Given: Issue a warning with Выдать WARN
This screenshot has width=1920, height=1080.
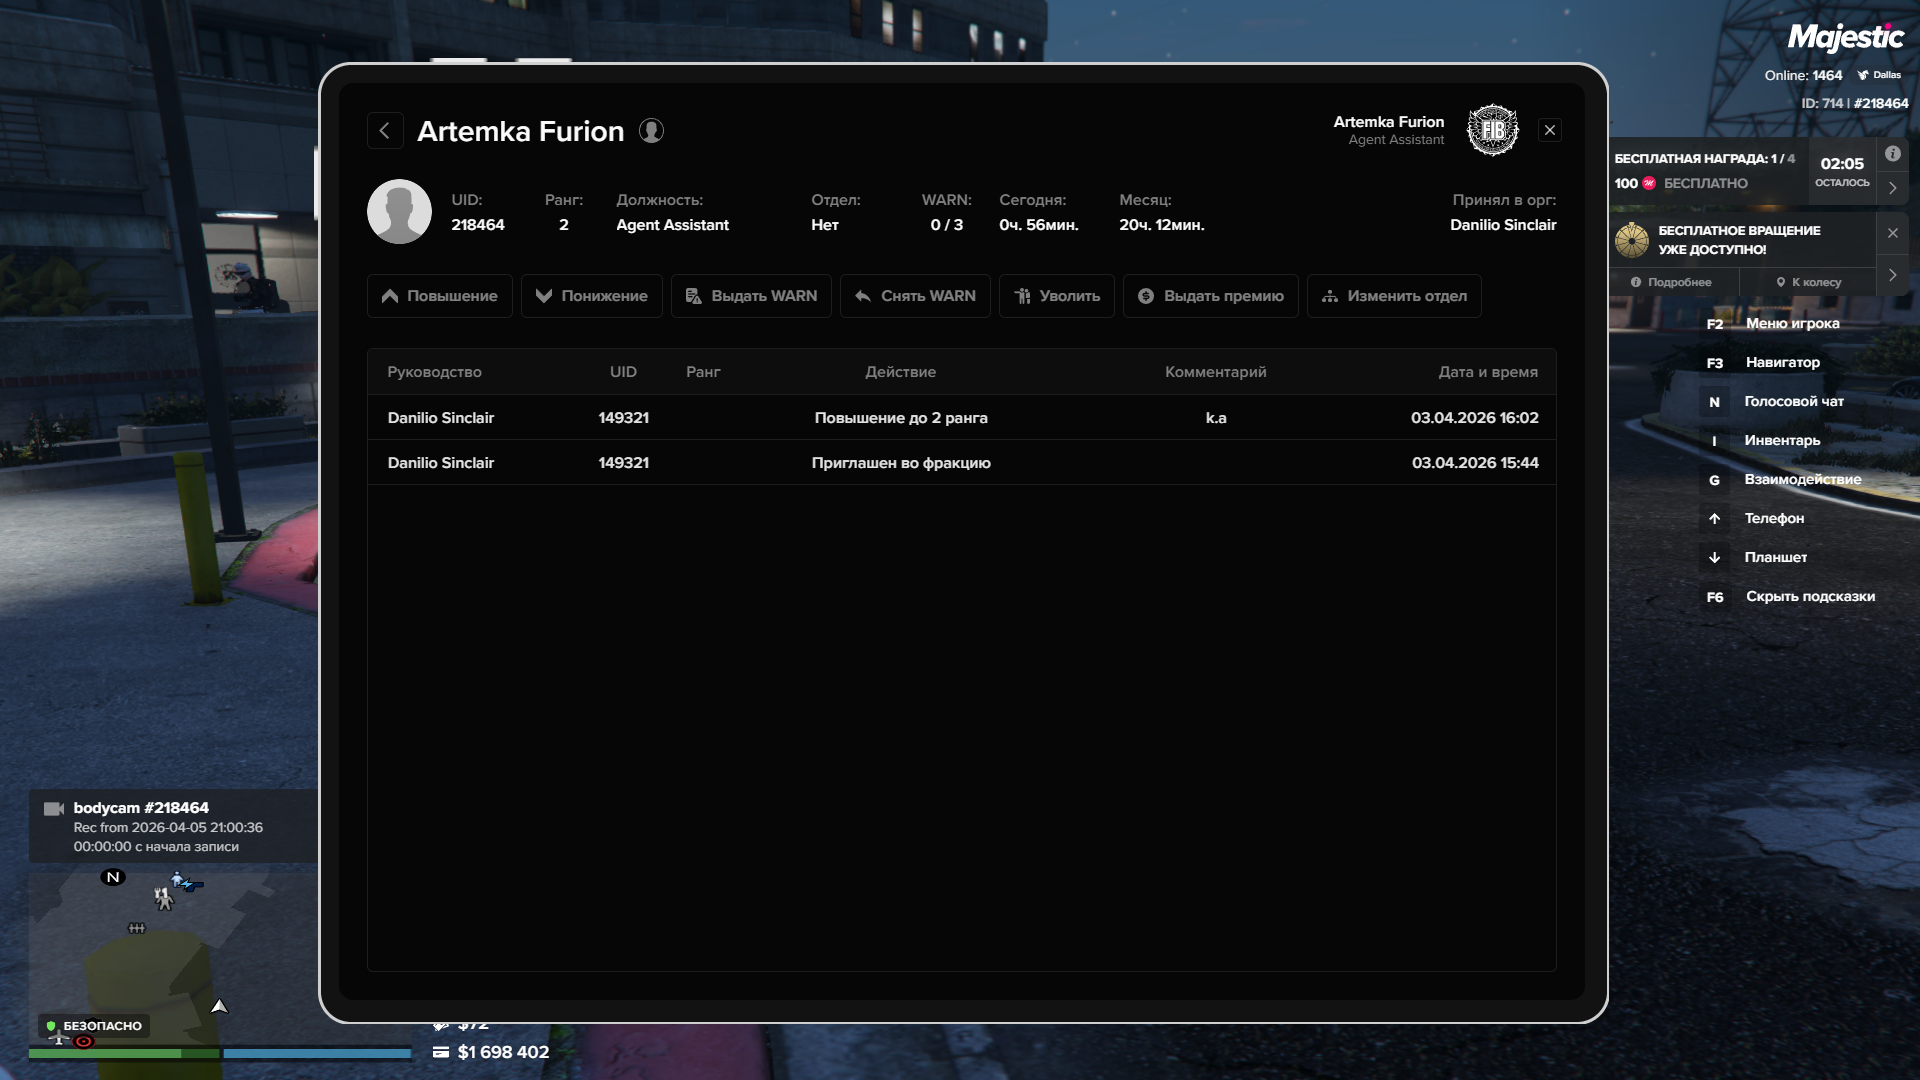Looking at the screenshot, I should point(751,296).
